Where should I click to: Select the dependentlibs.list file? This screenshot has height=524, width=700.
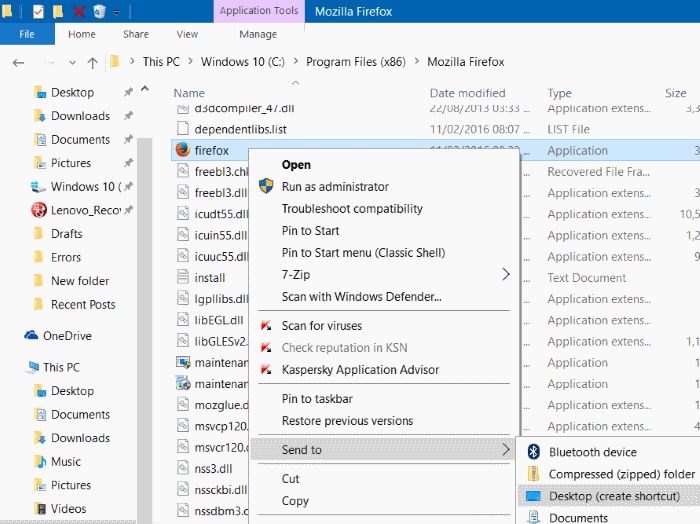click(x=241, y=129)
